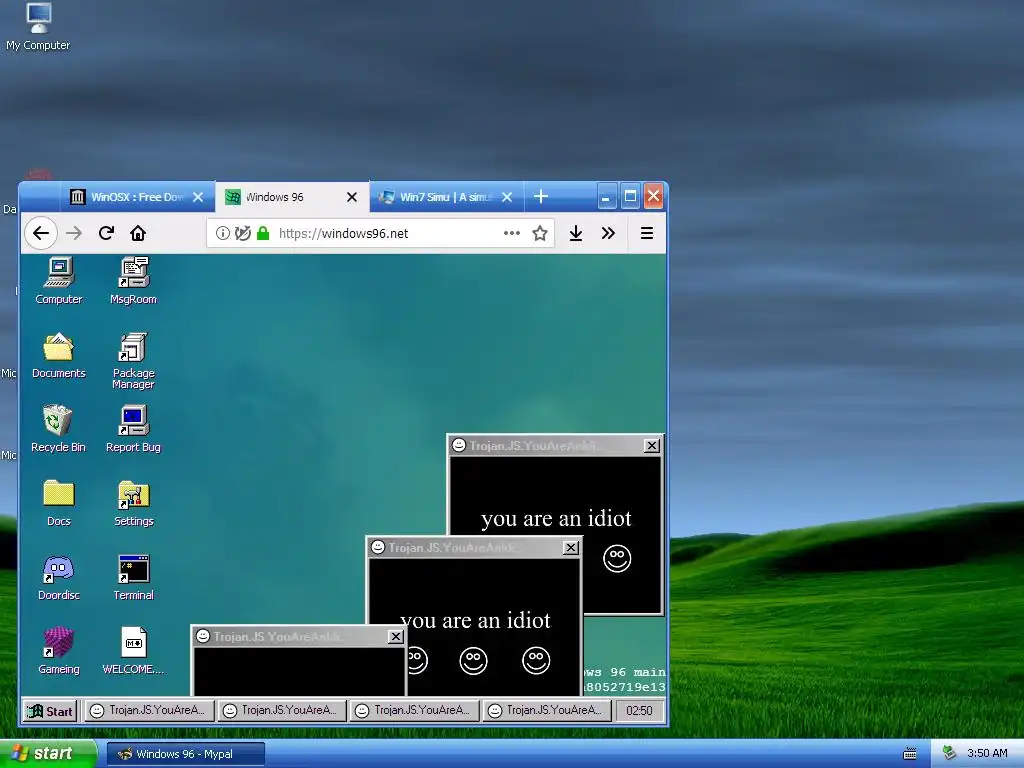1024x768 pixels.
Task: Open tracking protection shield icon
Action: point(243,233)
